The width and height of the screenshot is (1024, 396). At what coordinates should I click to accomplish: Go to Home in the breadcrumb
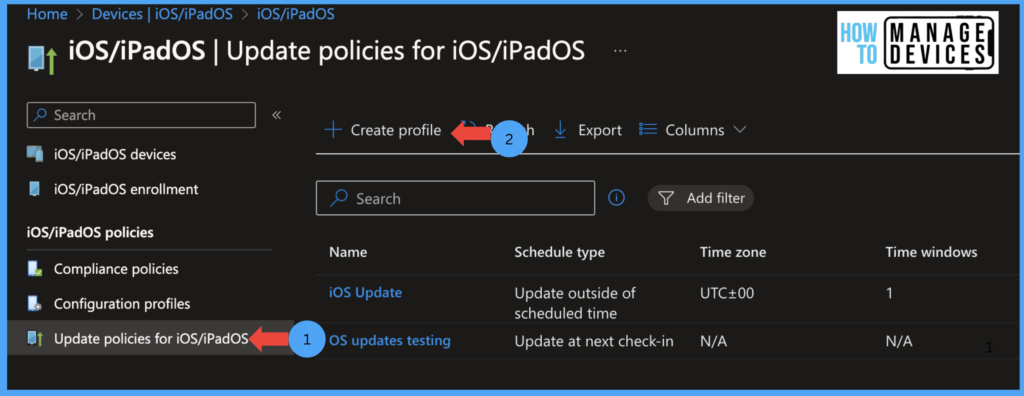click(47, 14)
